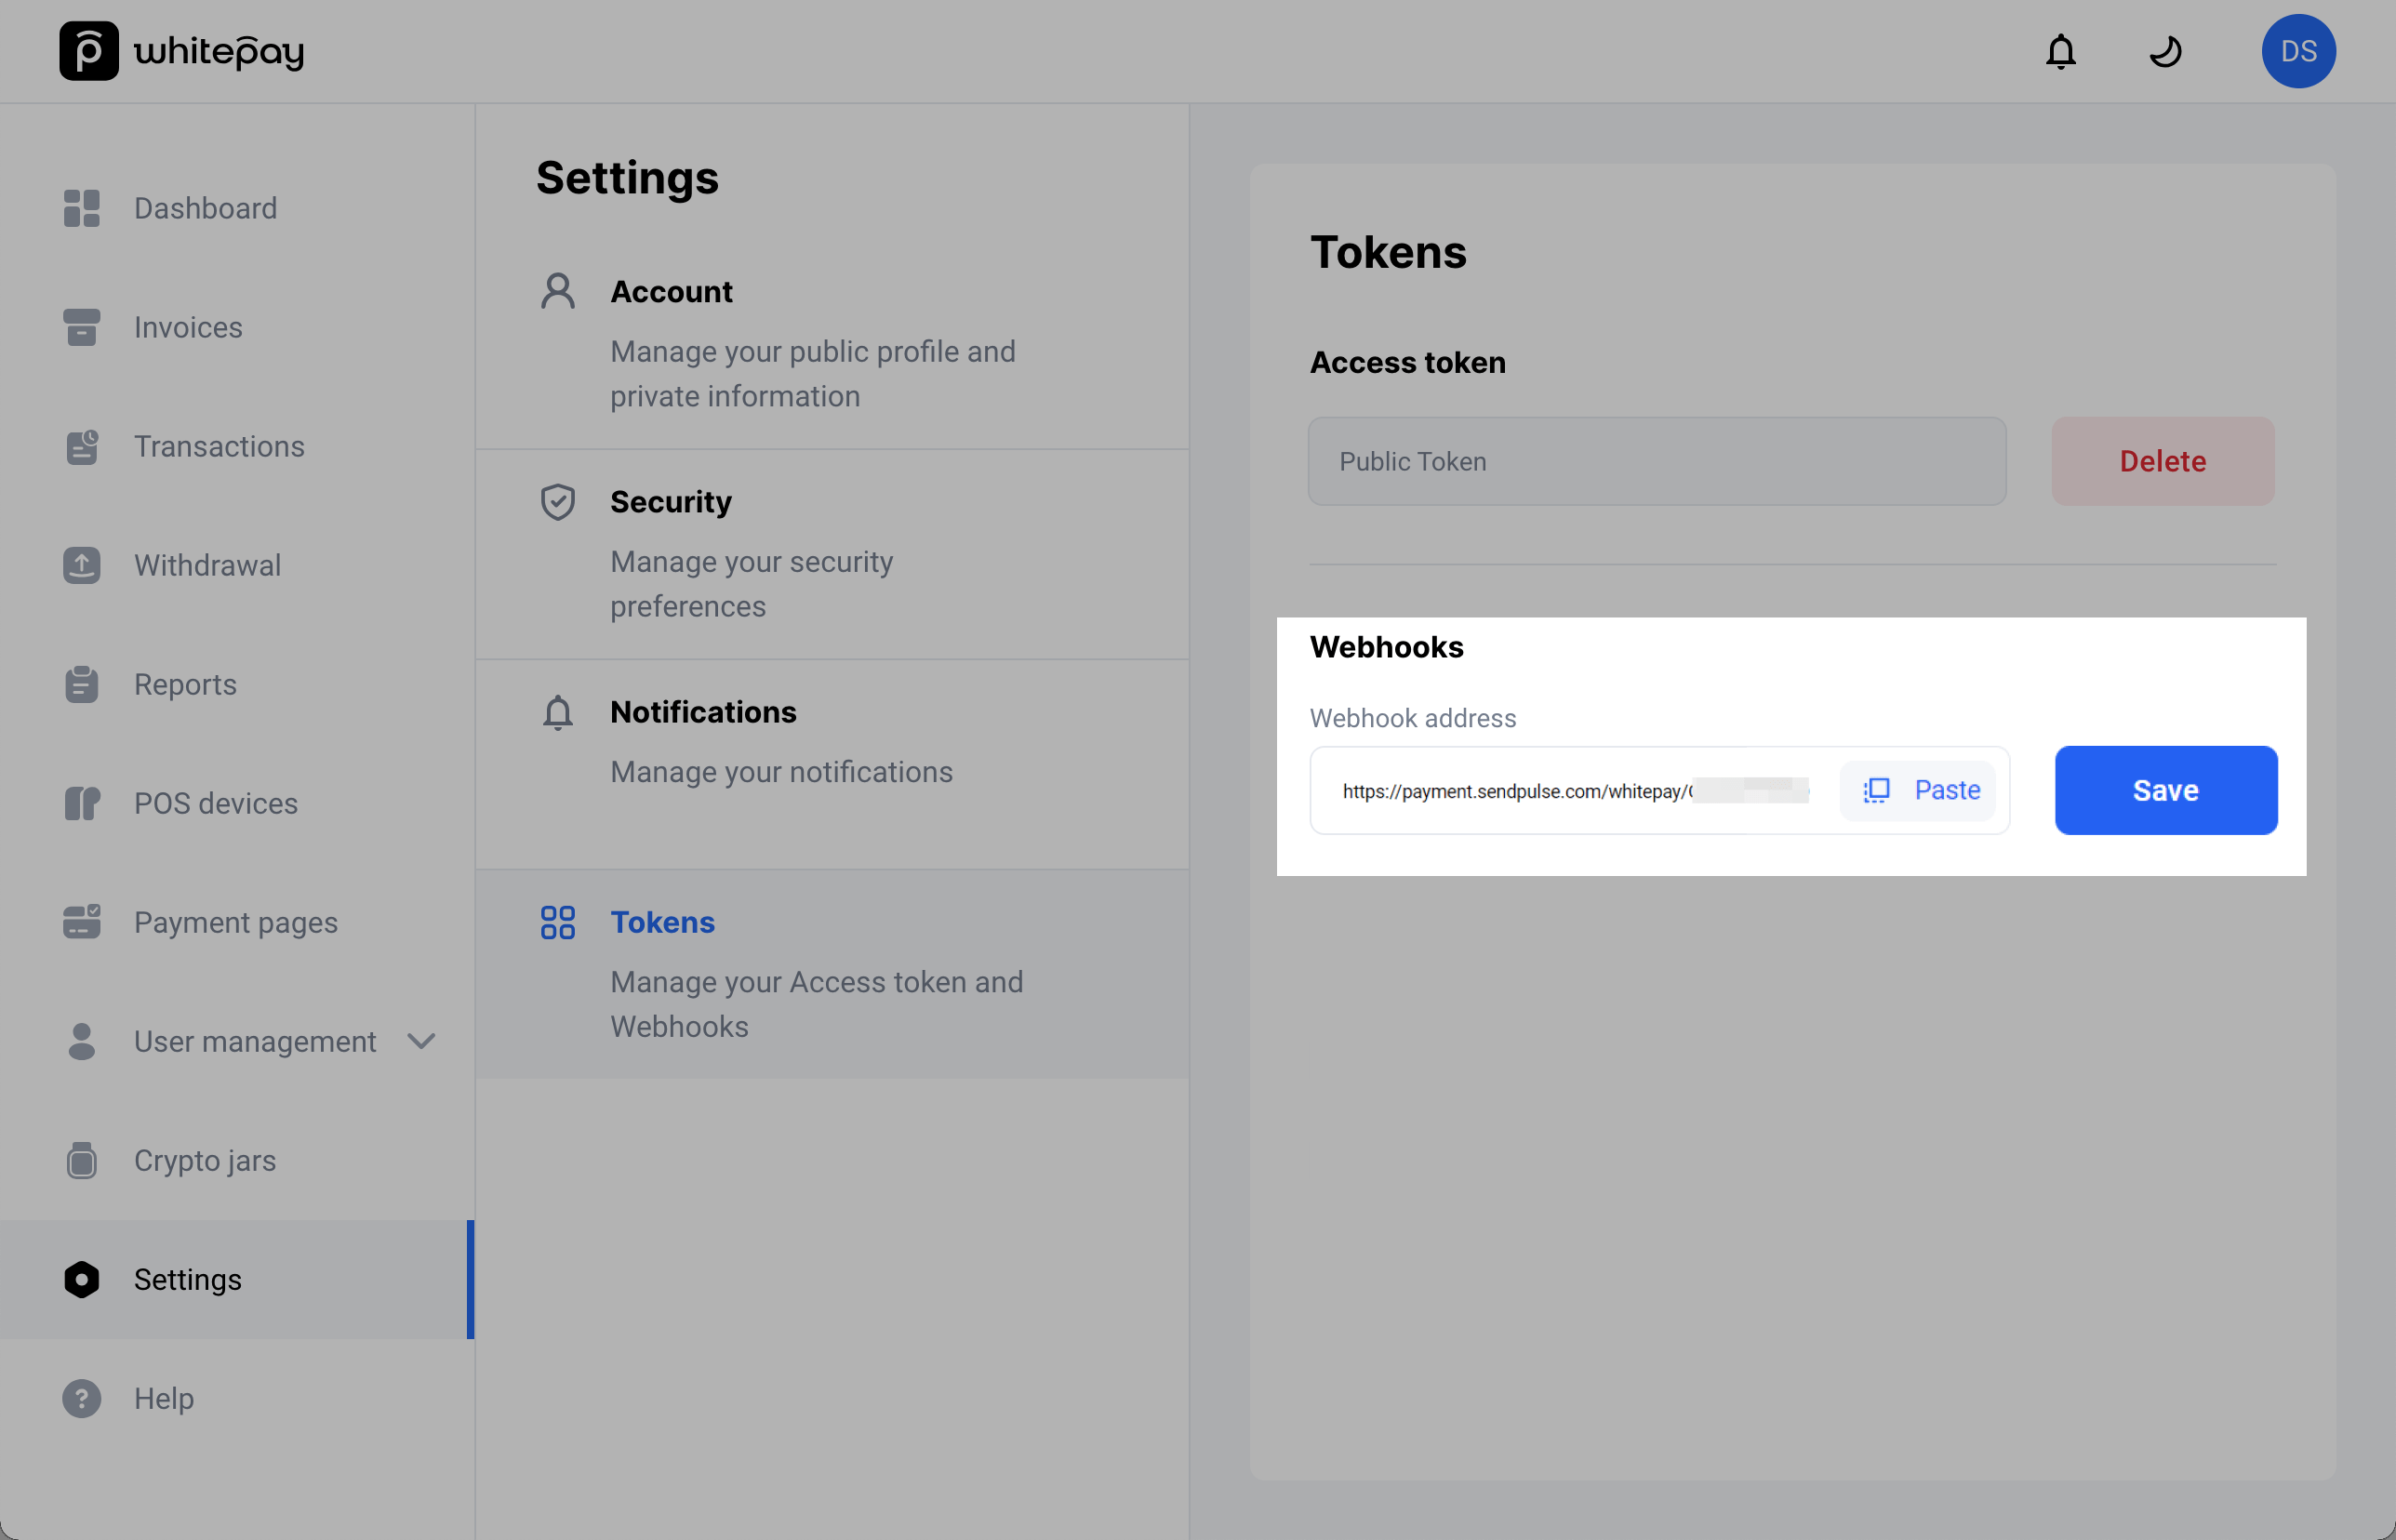Open the Help section

[x=163, y=1398]
